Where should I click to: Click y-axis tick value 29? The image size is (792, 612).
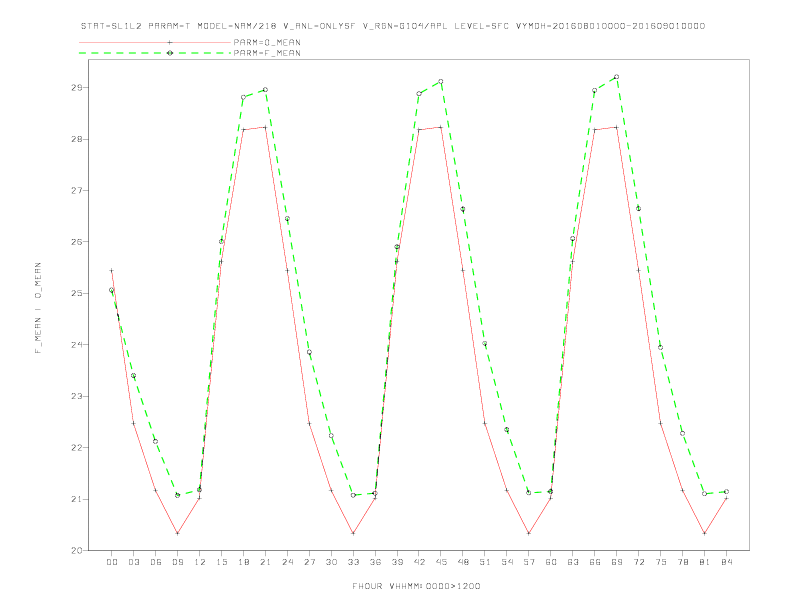[77, 88]
